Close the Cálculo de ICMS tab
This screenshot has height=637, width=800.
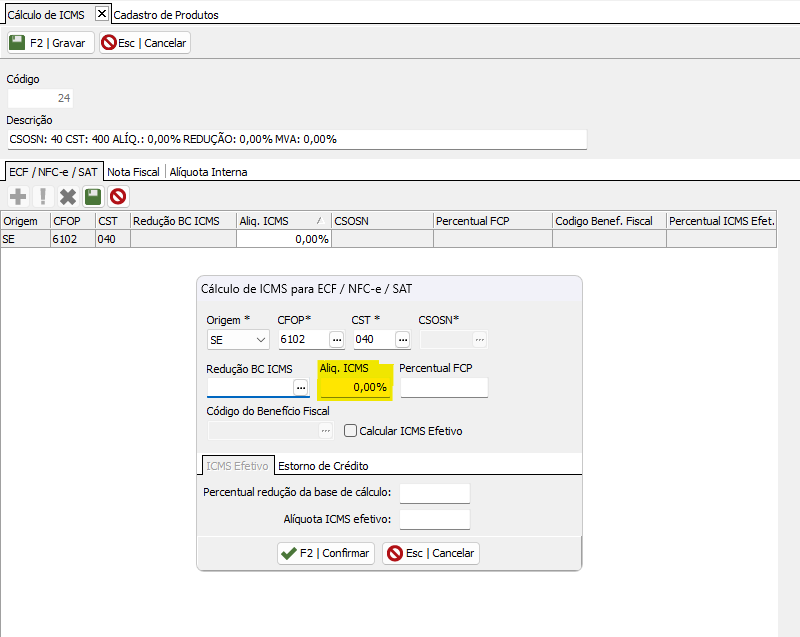pos(101,14)
